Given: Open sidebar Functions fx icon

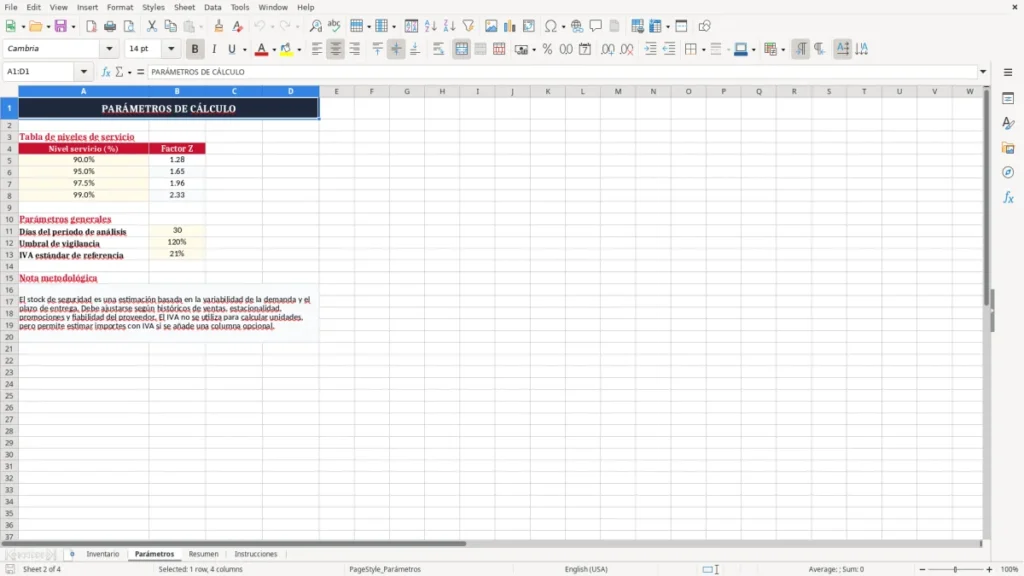Looking at the screenshot, I should click(1008, 197).
